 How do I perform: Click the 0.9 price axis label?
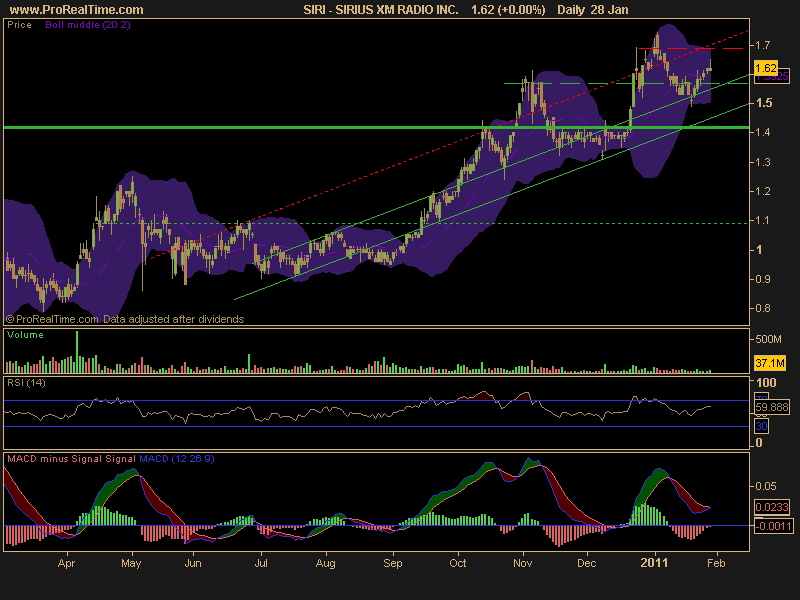763,279
